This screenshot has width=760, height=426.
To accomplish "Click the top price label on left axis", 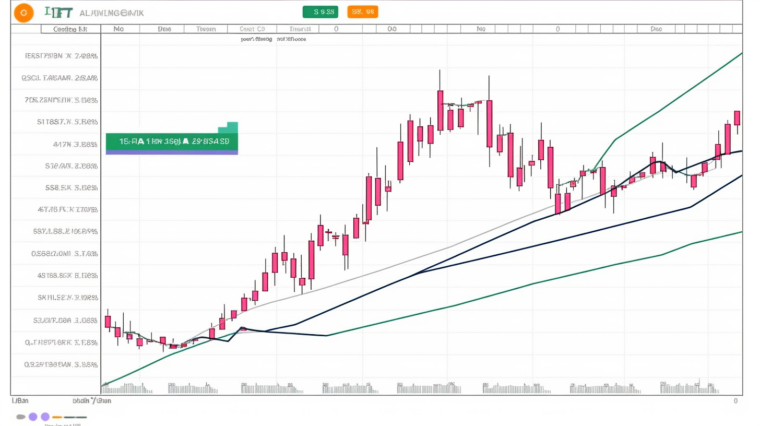I will pyautogui.click(x=60, y=57).
